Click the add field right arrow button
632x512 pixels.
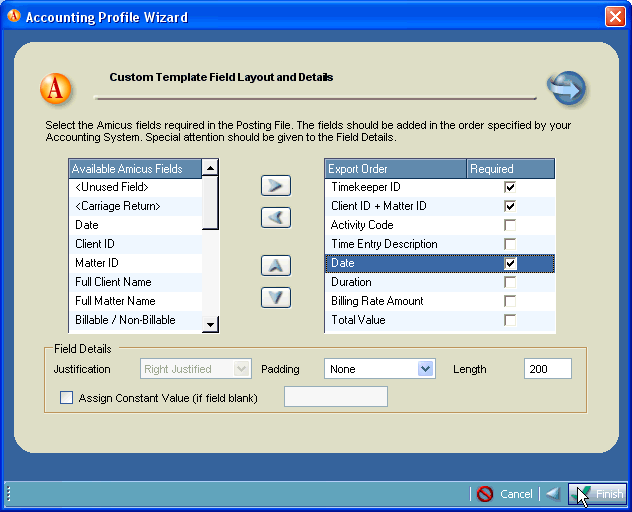pos(275,186)
